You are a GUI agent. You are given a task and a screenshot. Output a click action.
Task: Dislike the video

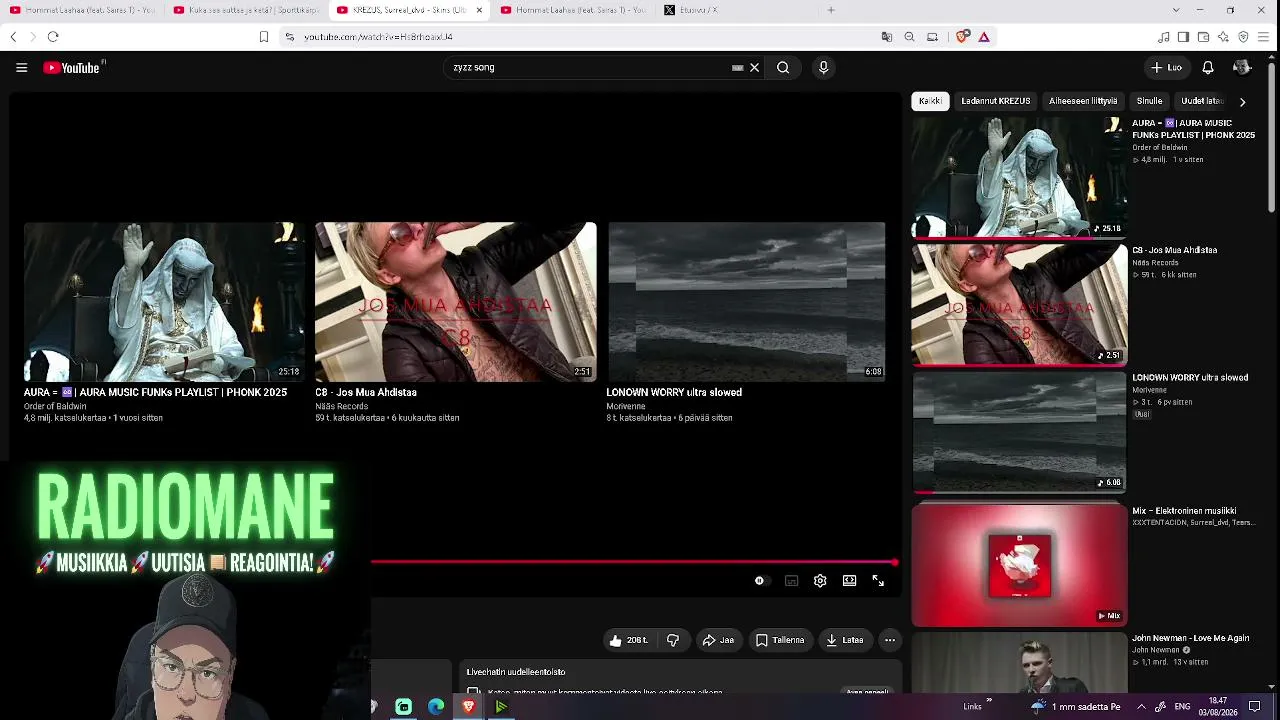(673, 640)
